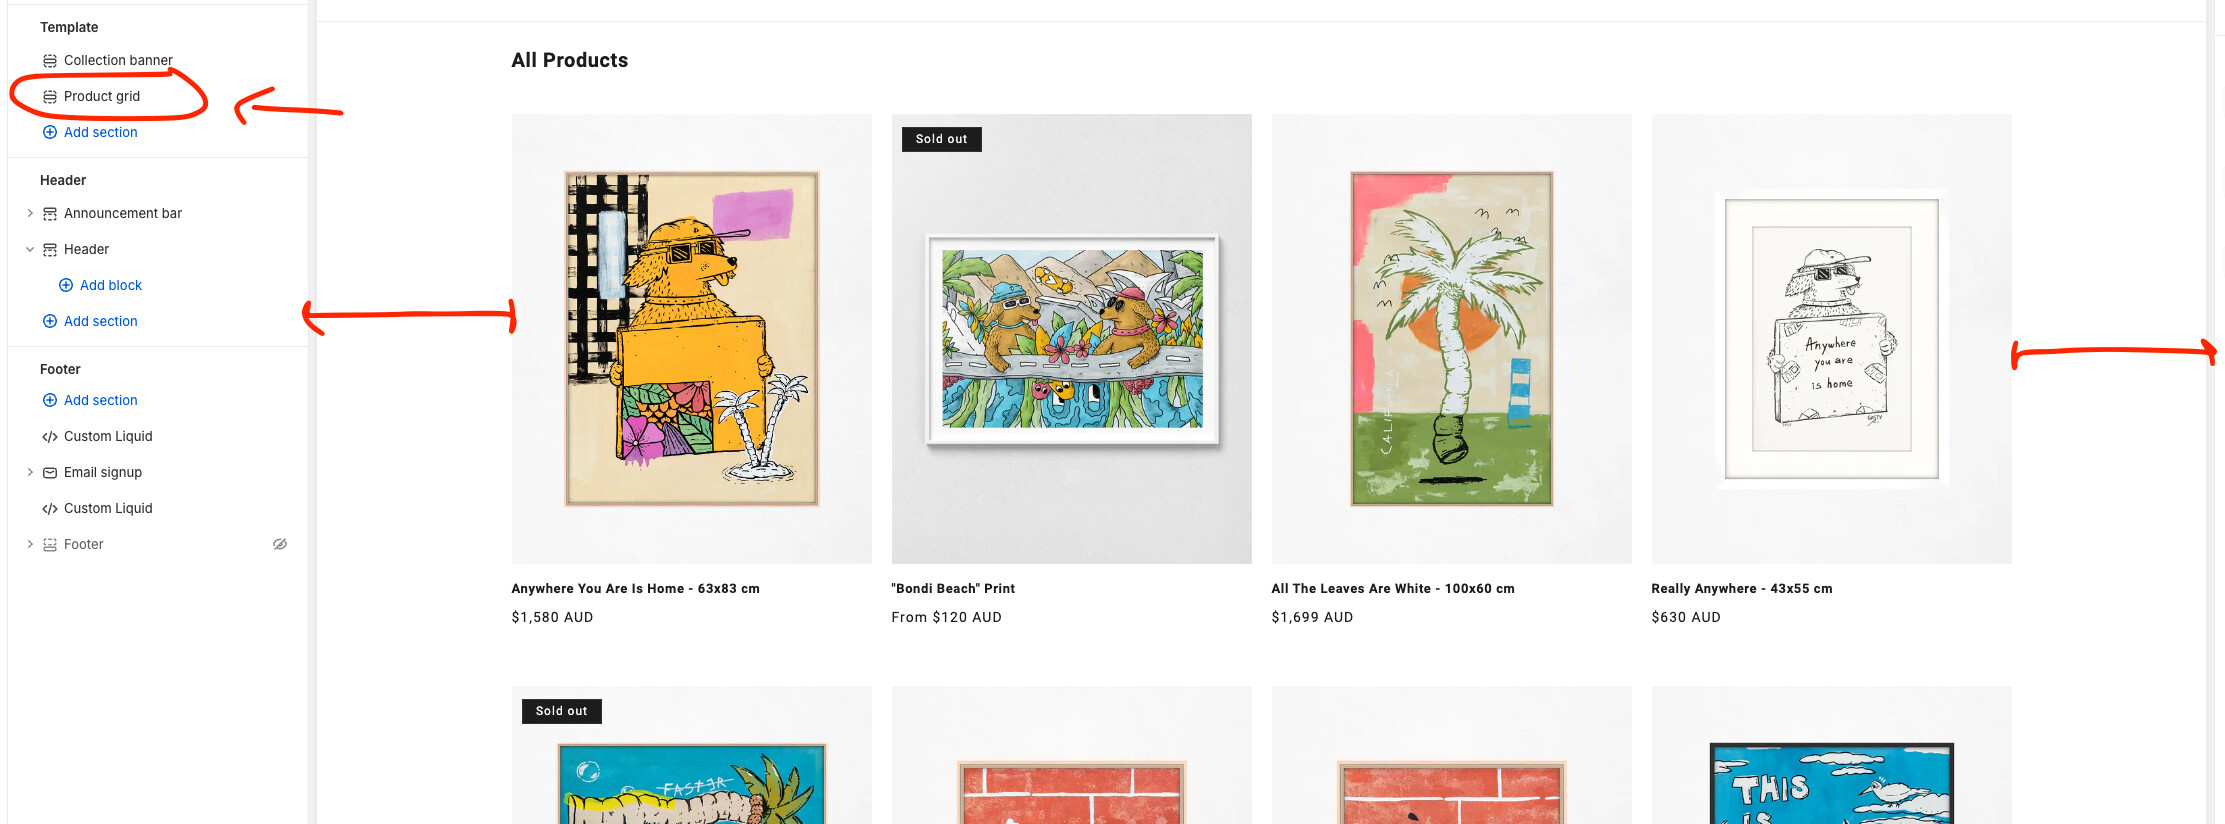
Task: Click the Email signup envelope icon
Action: point(50,473)
